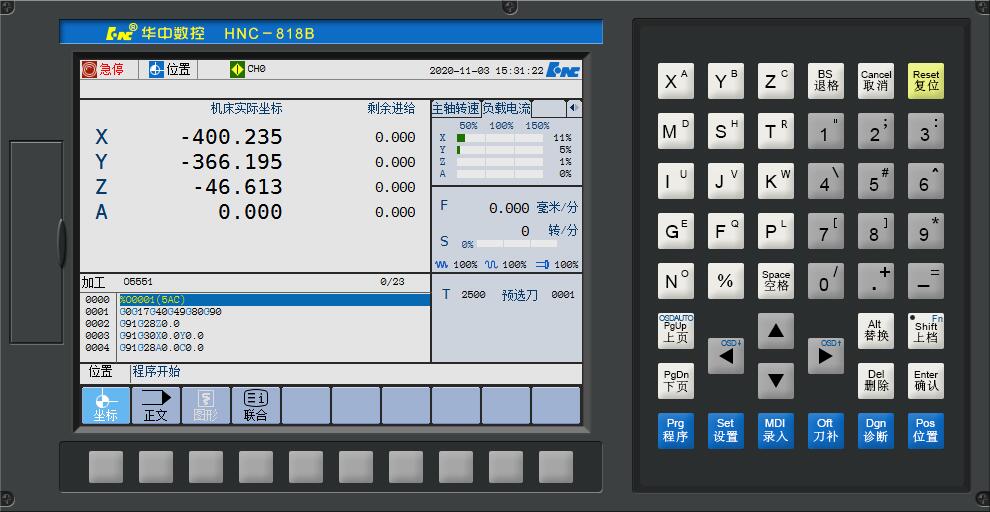Toggle the Alt 替换 replace key

[875, 330]
